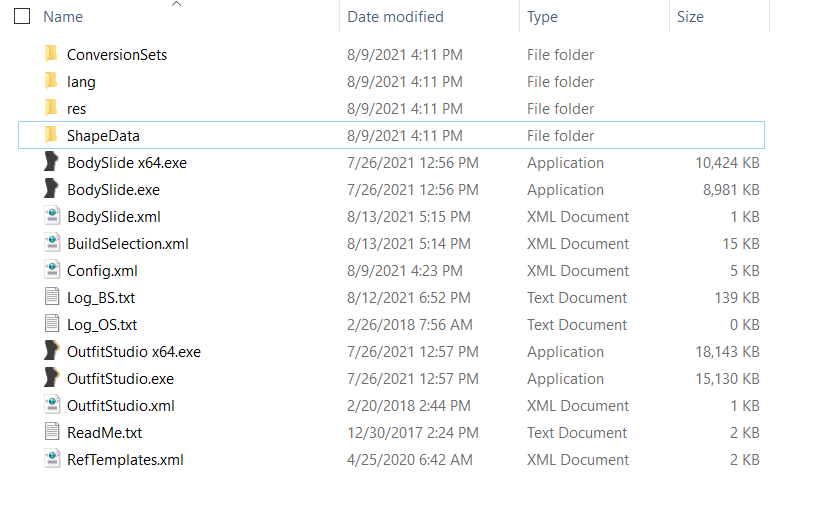The image size is (813, 527).
Task: Tick the select-all checkbox beside Name
Action: tap(22, 17)
